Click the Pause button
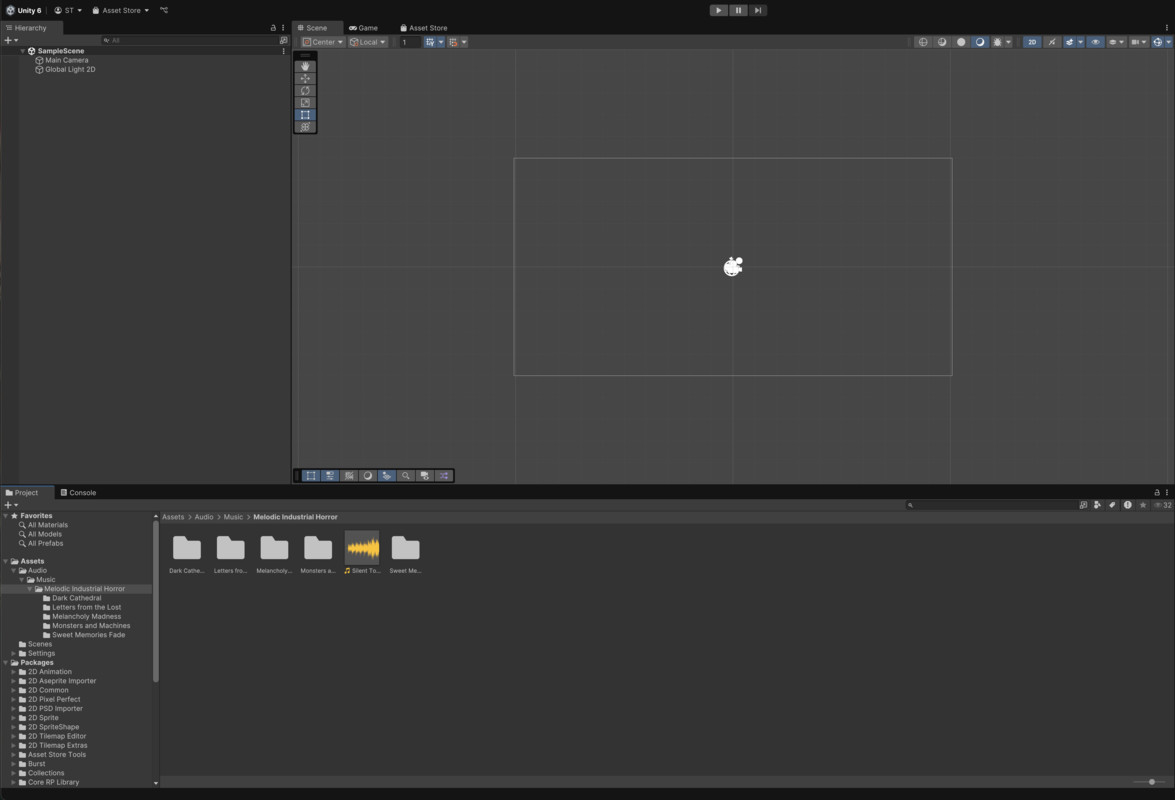 (x=738, y=10)
